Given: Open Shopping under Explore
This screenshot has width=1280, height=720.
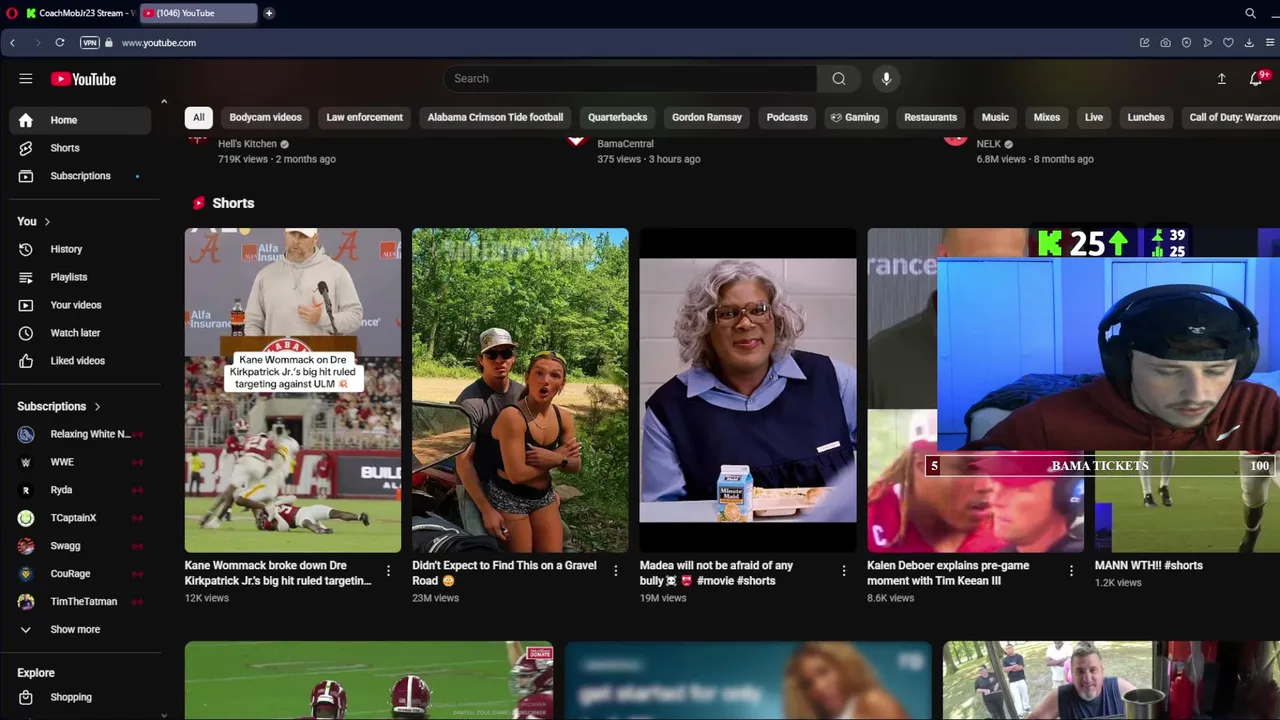Looking at the screenshot, I should click(x=80, y=697).
